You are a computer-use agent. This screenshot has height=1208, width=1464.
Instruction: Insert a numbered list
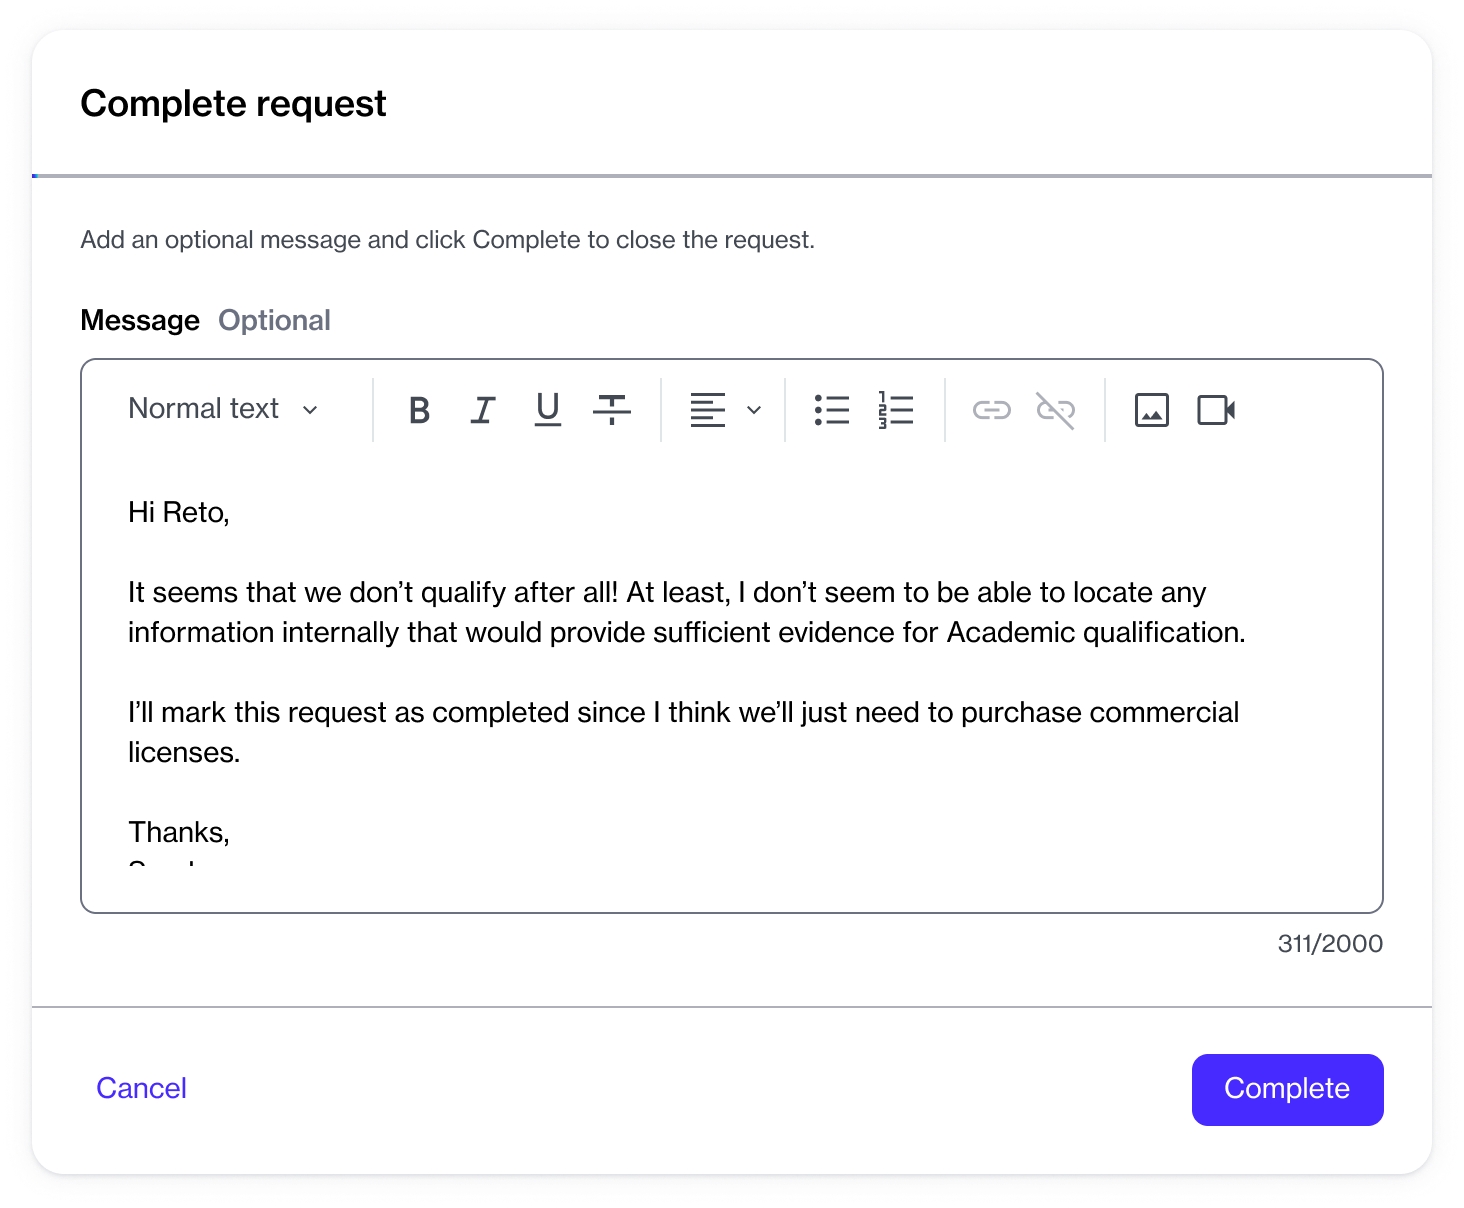896,410
